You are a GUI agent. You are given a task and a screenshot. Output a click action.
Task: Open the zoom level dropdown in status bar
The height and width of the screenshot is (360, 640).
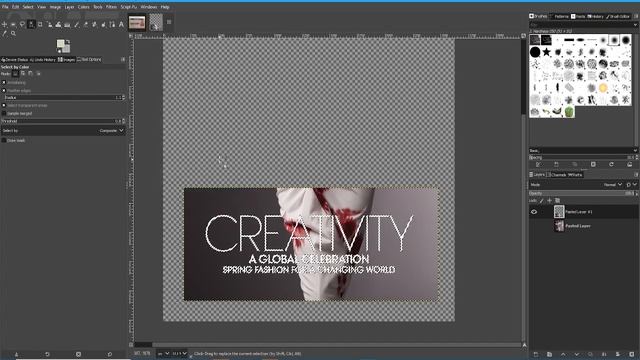[179, 353]
